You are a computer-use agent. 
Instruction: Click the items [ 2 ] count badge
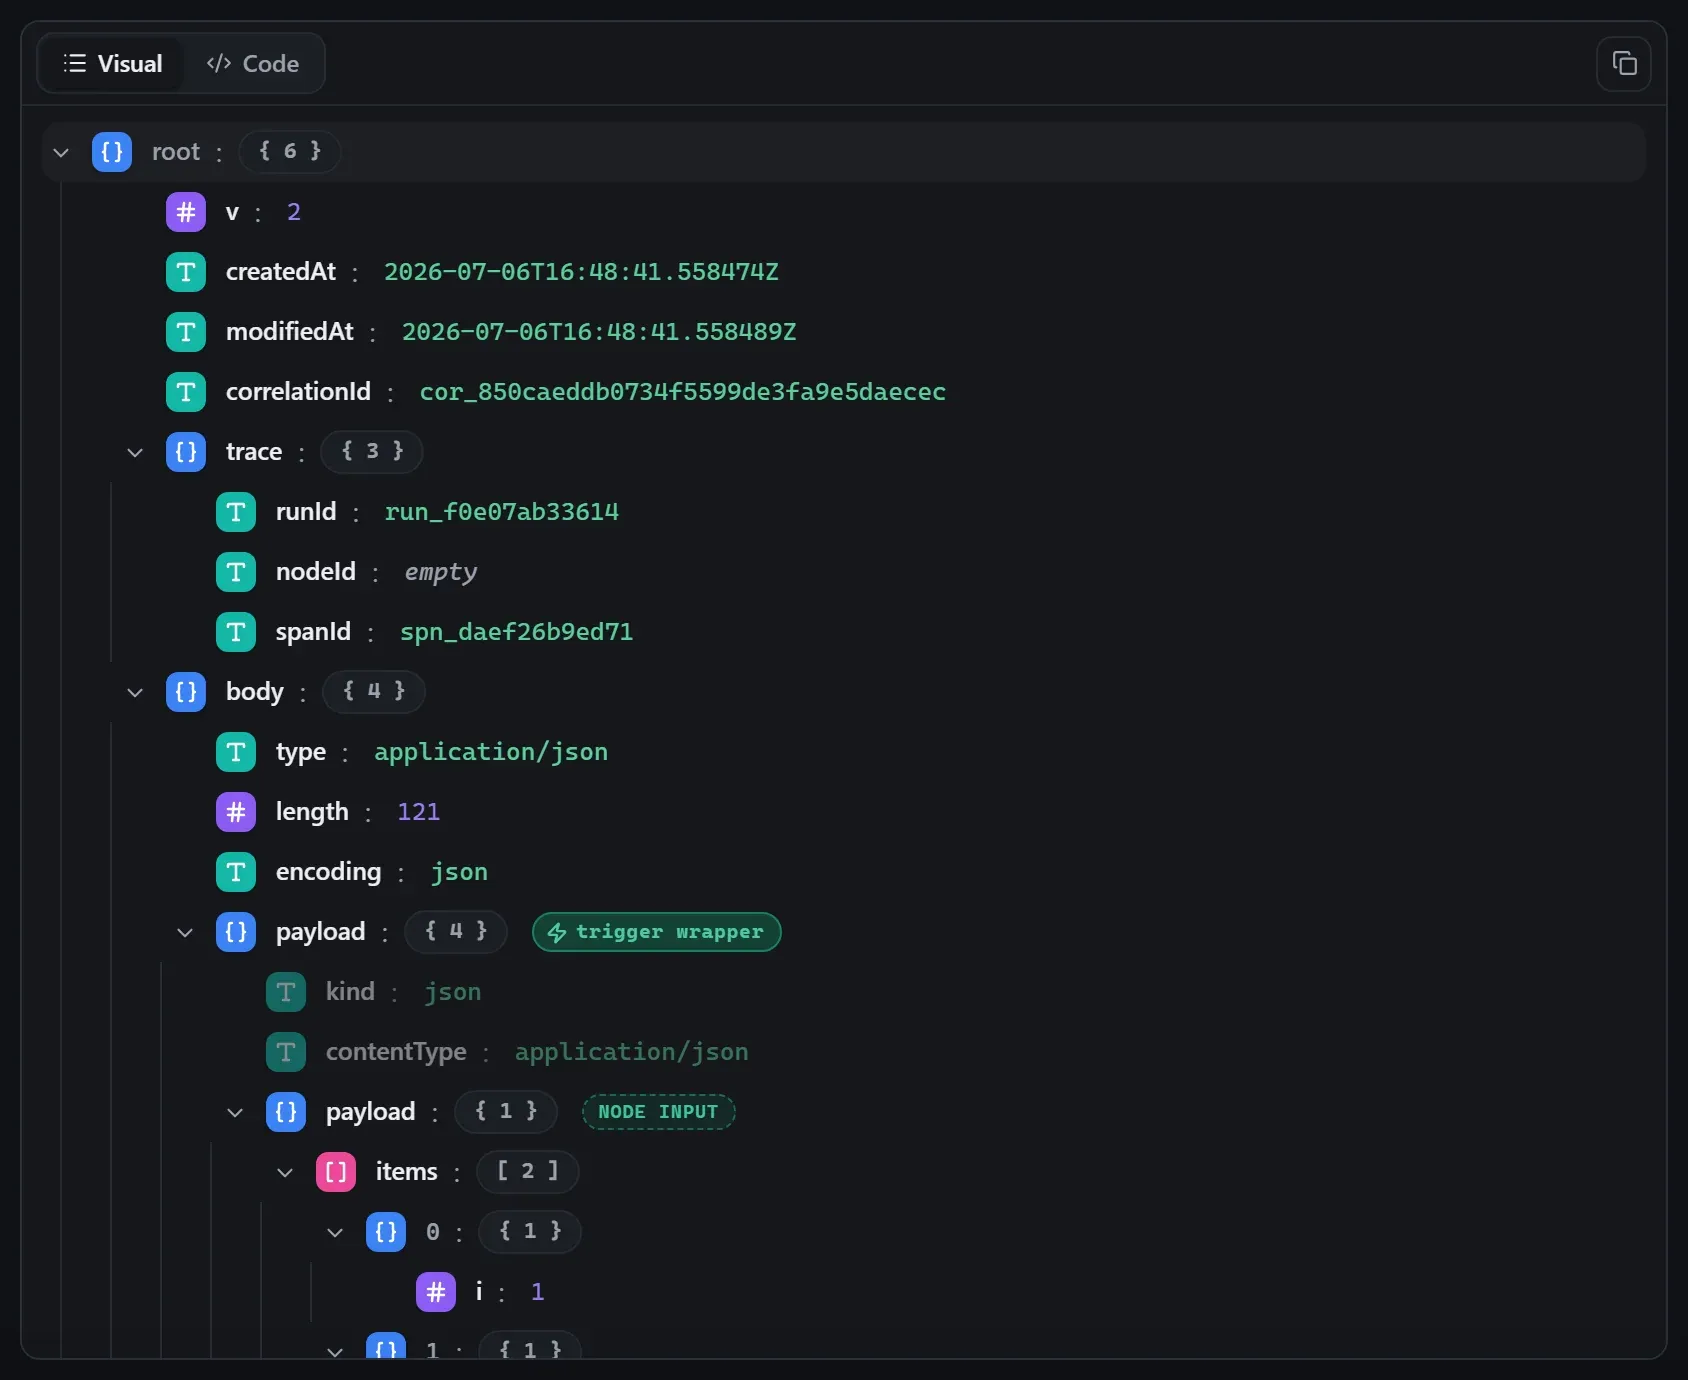[x=528, y=1172]
